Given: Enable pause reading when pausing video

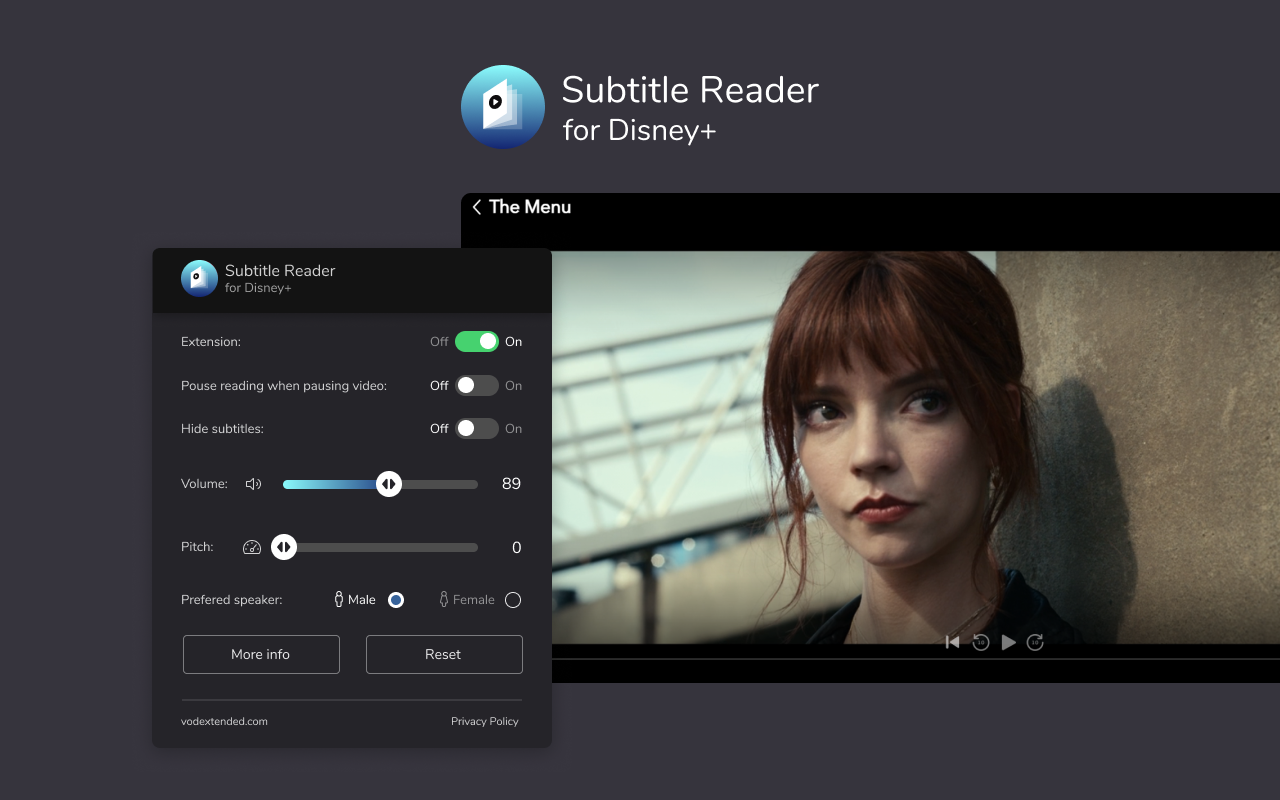Looking at the screenshot, I should coord(477,385).
